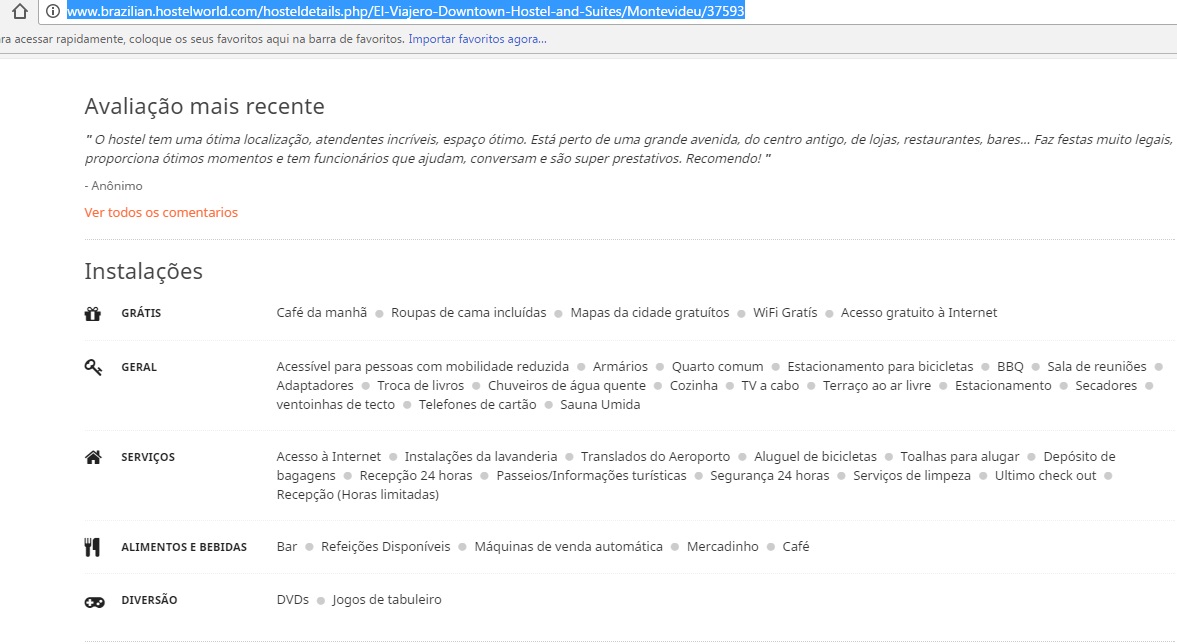Click 'Serviços de limpeza'
Screen dimensions: 1177x644
(912, 475)
